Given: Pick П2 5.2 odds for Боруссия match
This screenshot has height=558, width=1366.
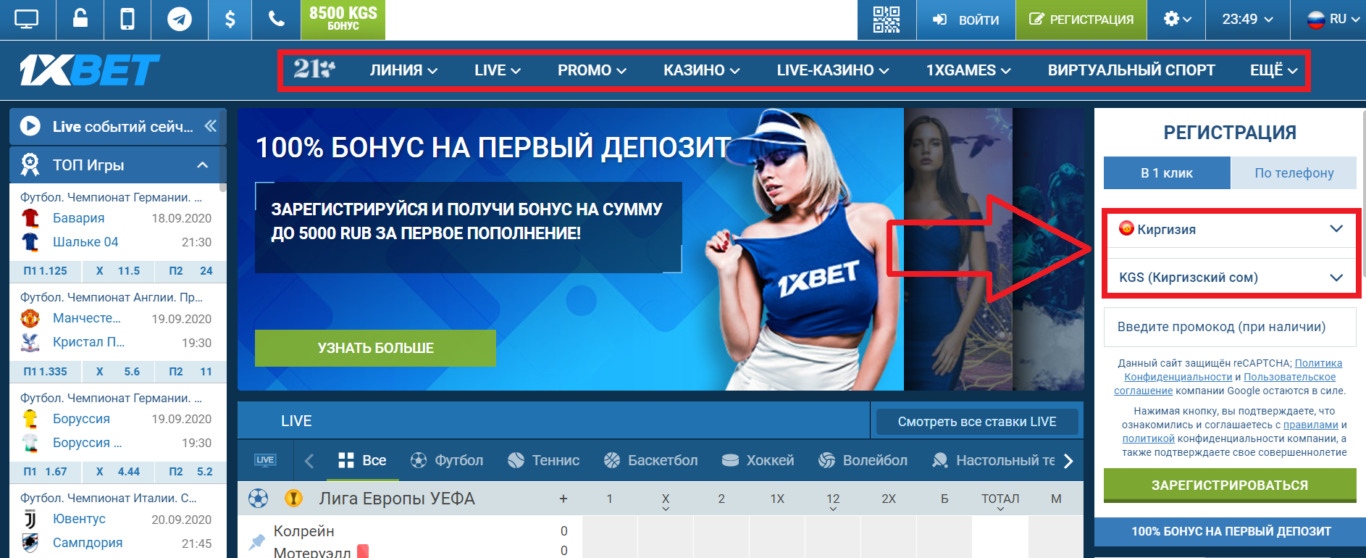Looking at the screenshot, I should tap(189, 471).
